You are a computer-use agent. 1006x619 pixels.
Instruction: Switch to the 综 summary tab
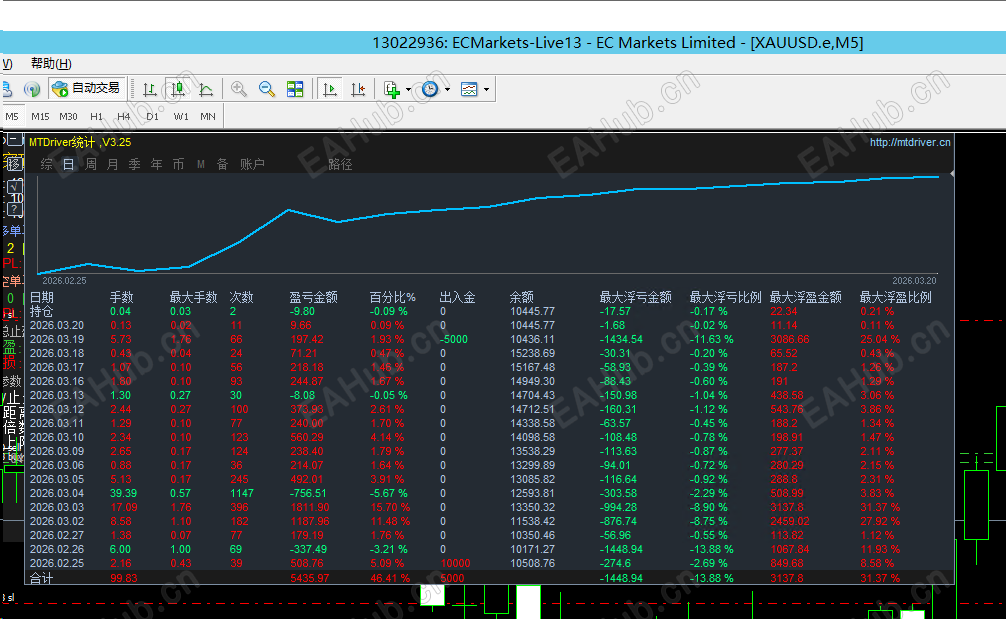[x=47, y=164]
